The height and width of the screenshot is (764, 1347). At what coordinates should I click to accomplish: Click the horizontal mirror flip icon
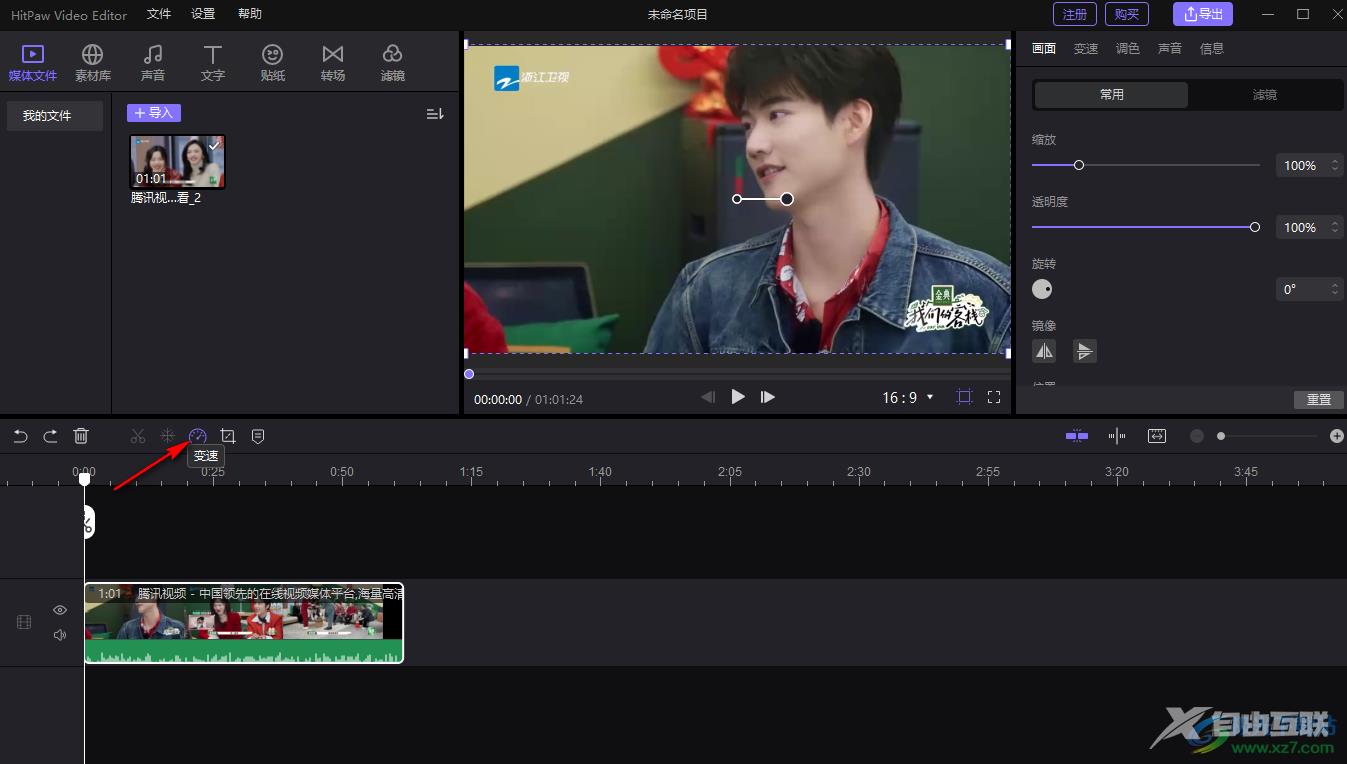click(1044, 351)
